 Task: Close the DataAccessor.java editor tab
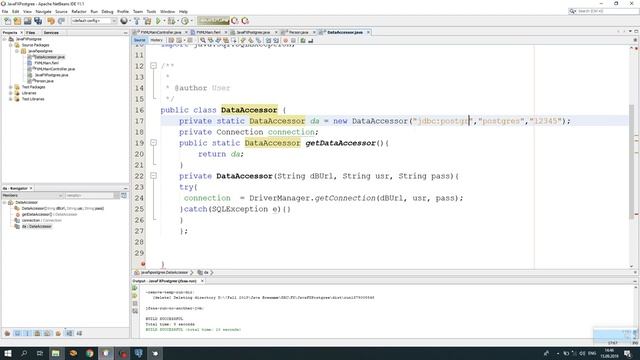click(368, 32)
